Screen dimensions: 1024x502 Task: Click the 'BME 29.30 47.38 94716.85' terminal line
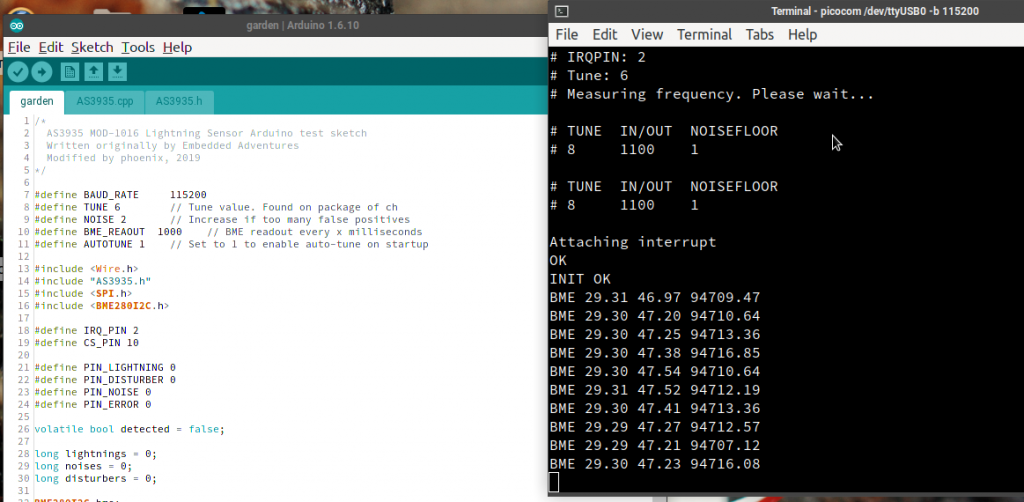[655, 353]
